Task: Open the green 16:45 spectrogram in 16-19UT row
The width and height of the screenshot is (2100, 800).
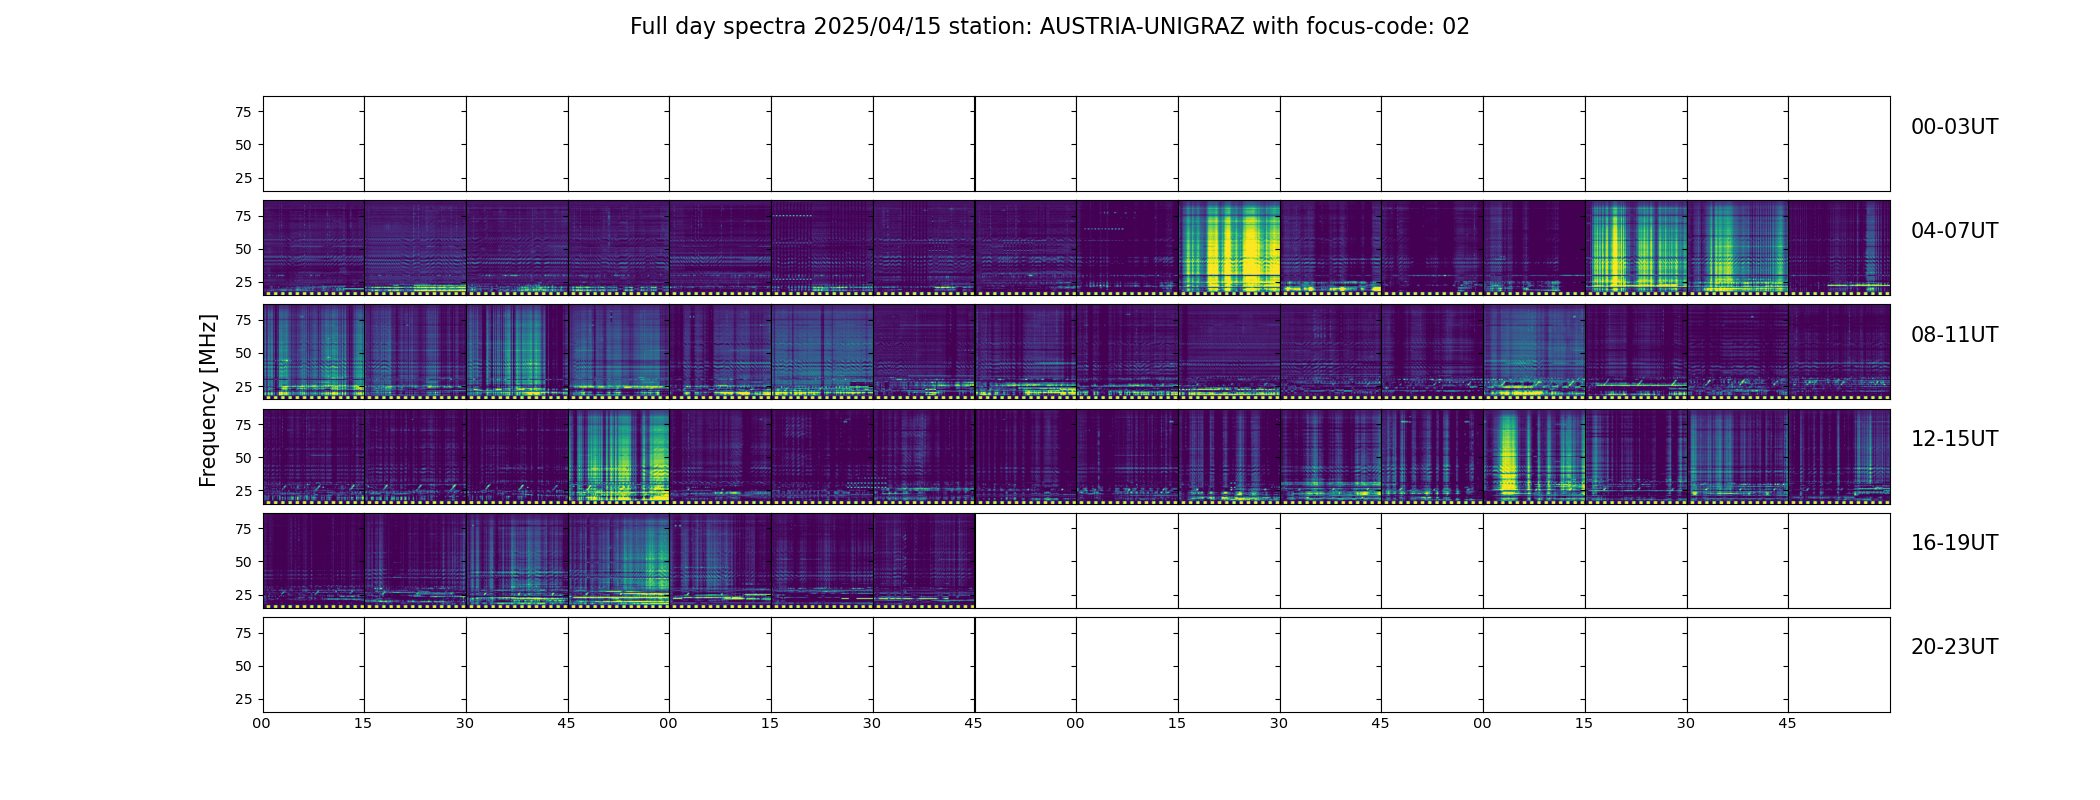Action: [619, 560]
